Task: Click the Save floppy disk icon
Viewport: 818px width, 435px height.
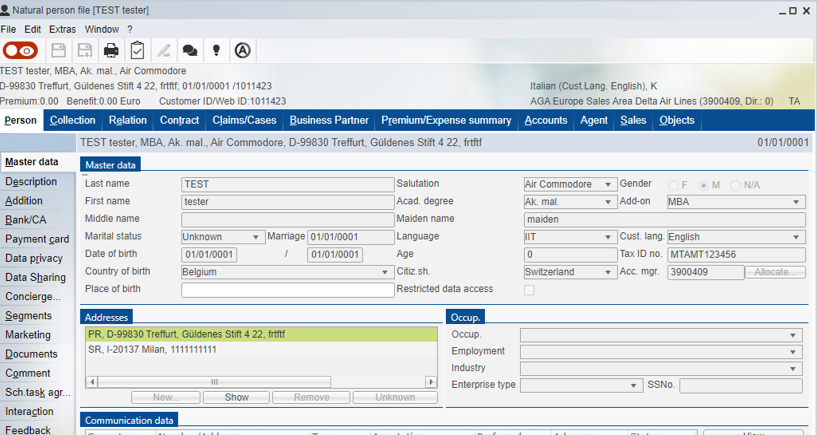Action: click(58, 51)
